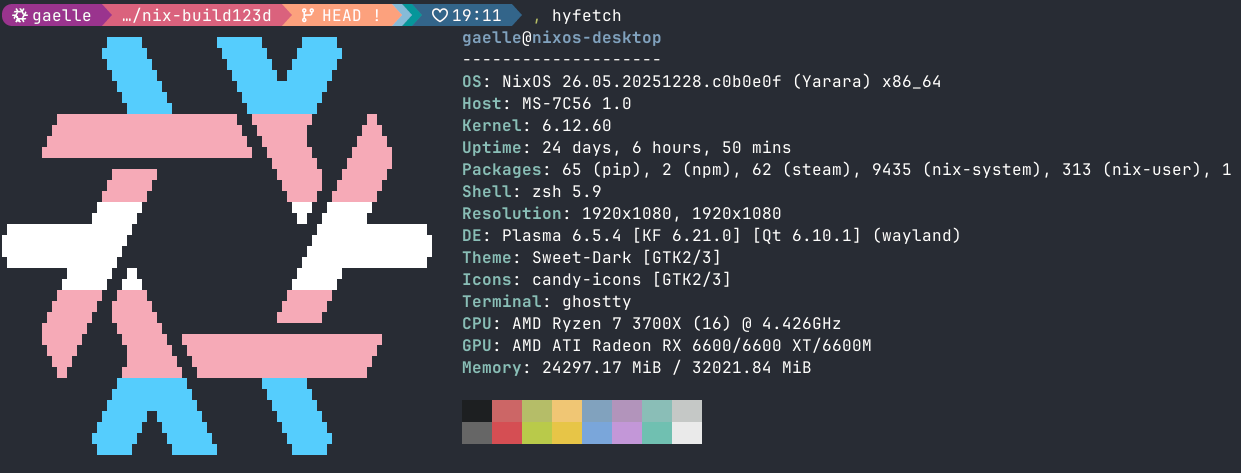Click the large trans-flag NixOS ASCII logo

click(216, 240)
